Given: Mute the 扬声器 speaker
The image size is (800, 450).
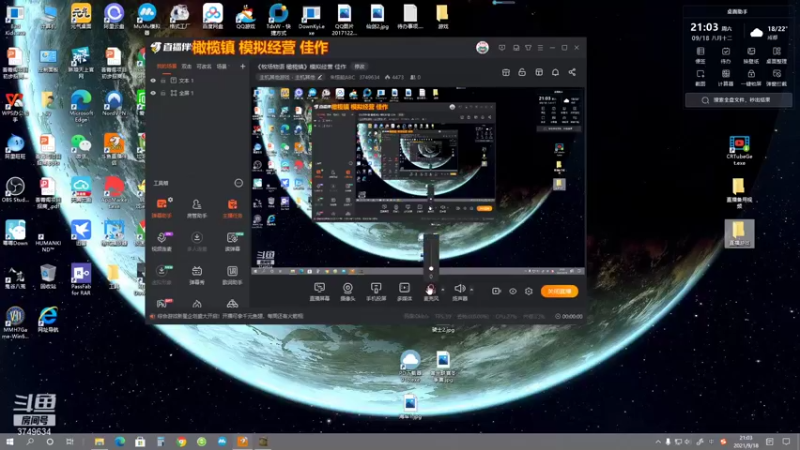Looking at the screenshot, I should pyautogui.click(x=460, y=291).
